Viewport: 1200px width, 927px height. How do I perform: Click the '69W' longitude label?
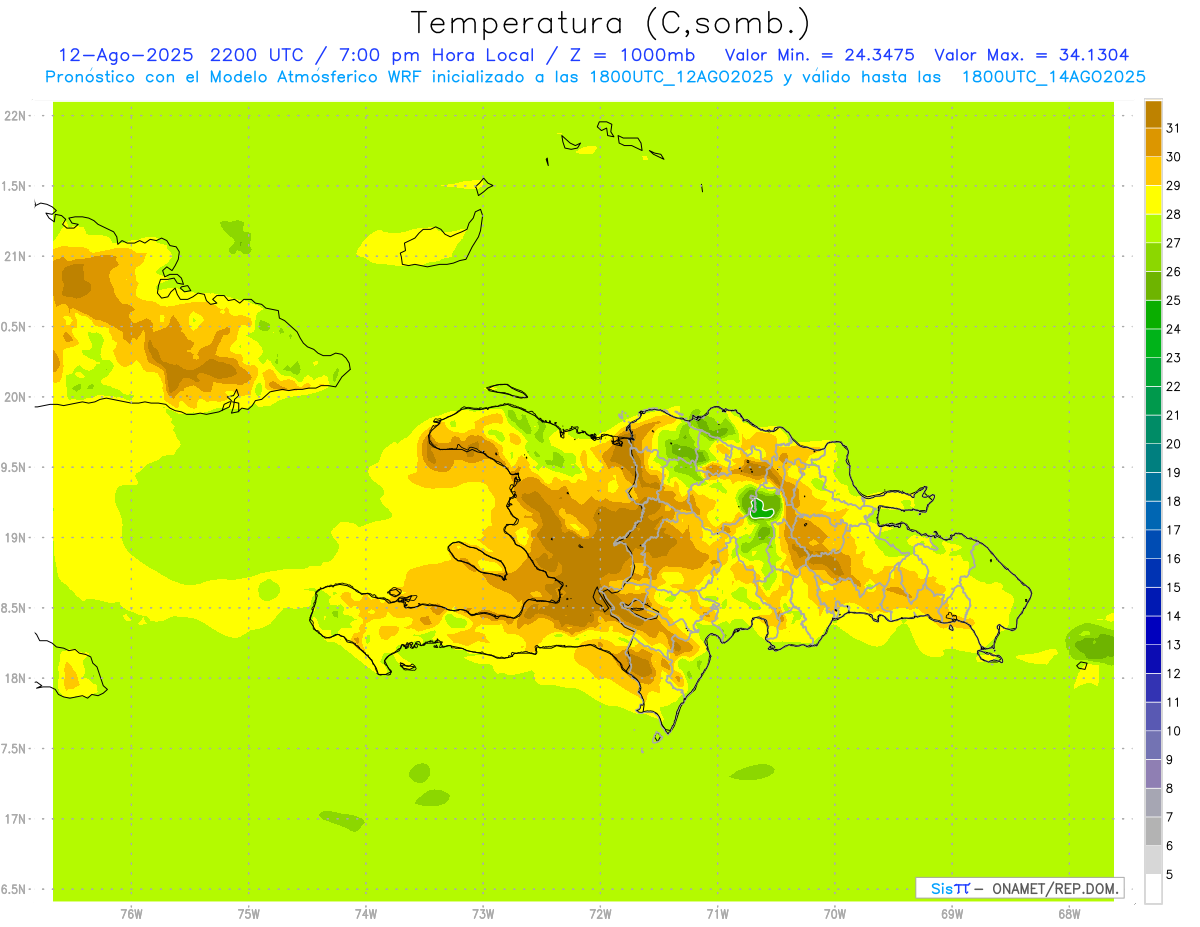952,914
